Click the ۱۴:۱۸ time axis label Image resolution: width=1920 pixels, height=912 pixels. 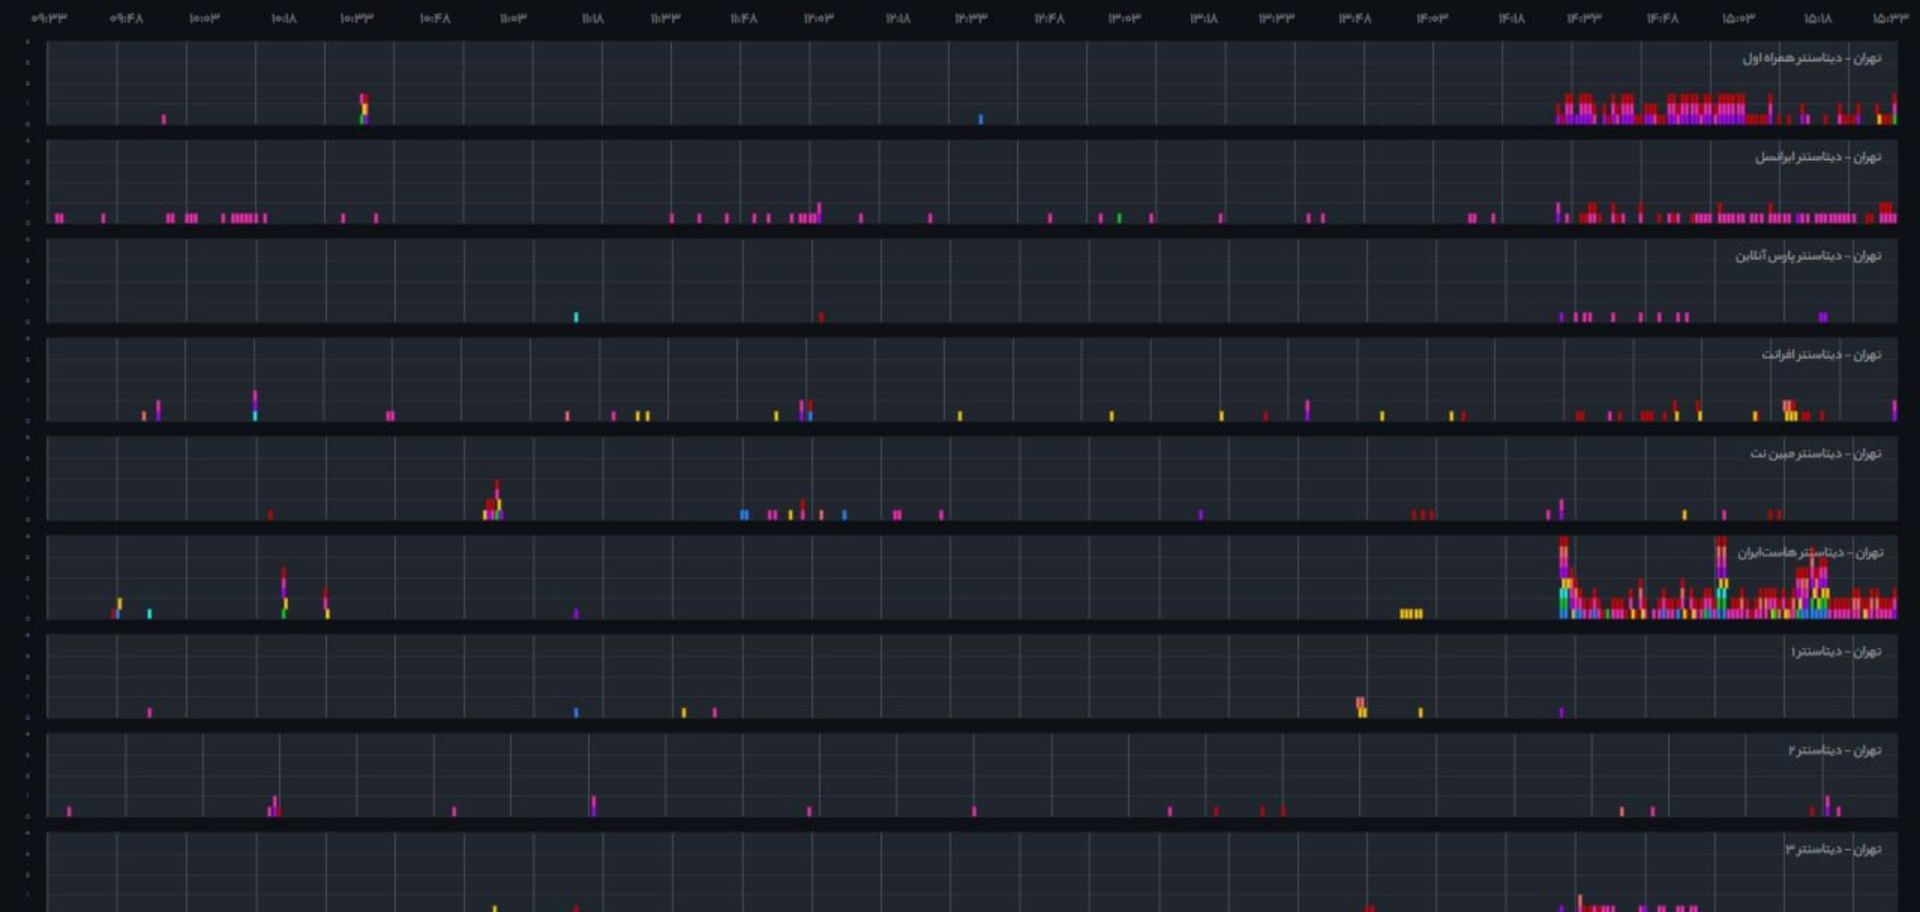tap(1511, 19)
